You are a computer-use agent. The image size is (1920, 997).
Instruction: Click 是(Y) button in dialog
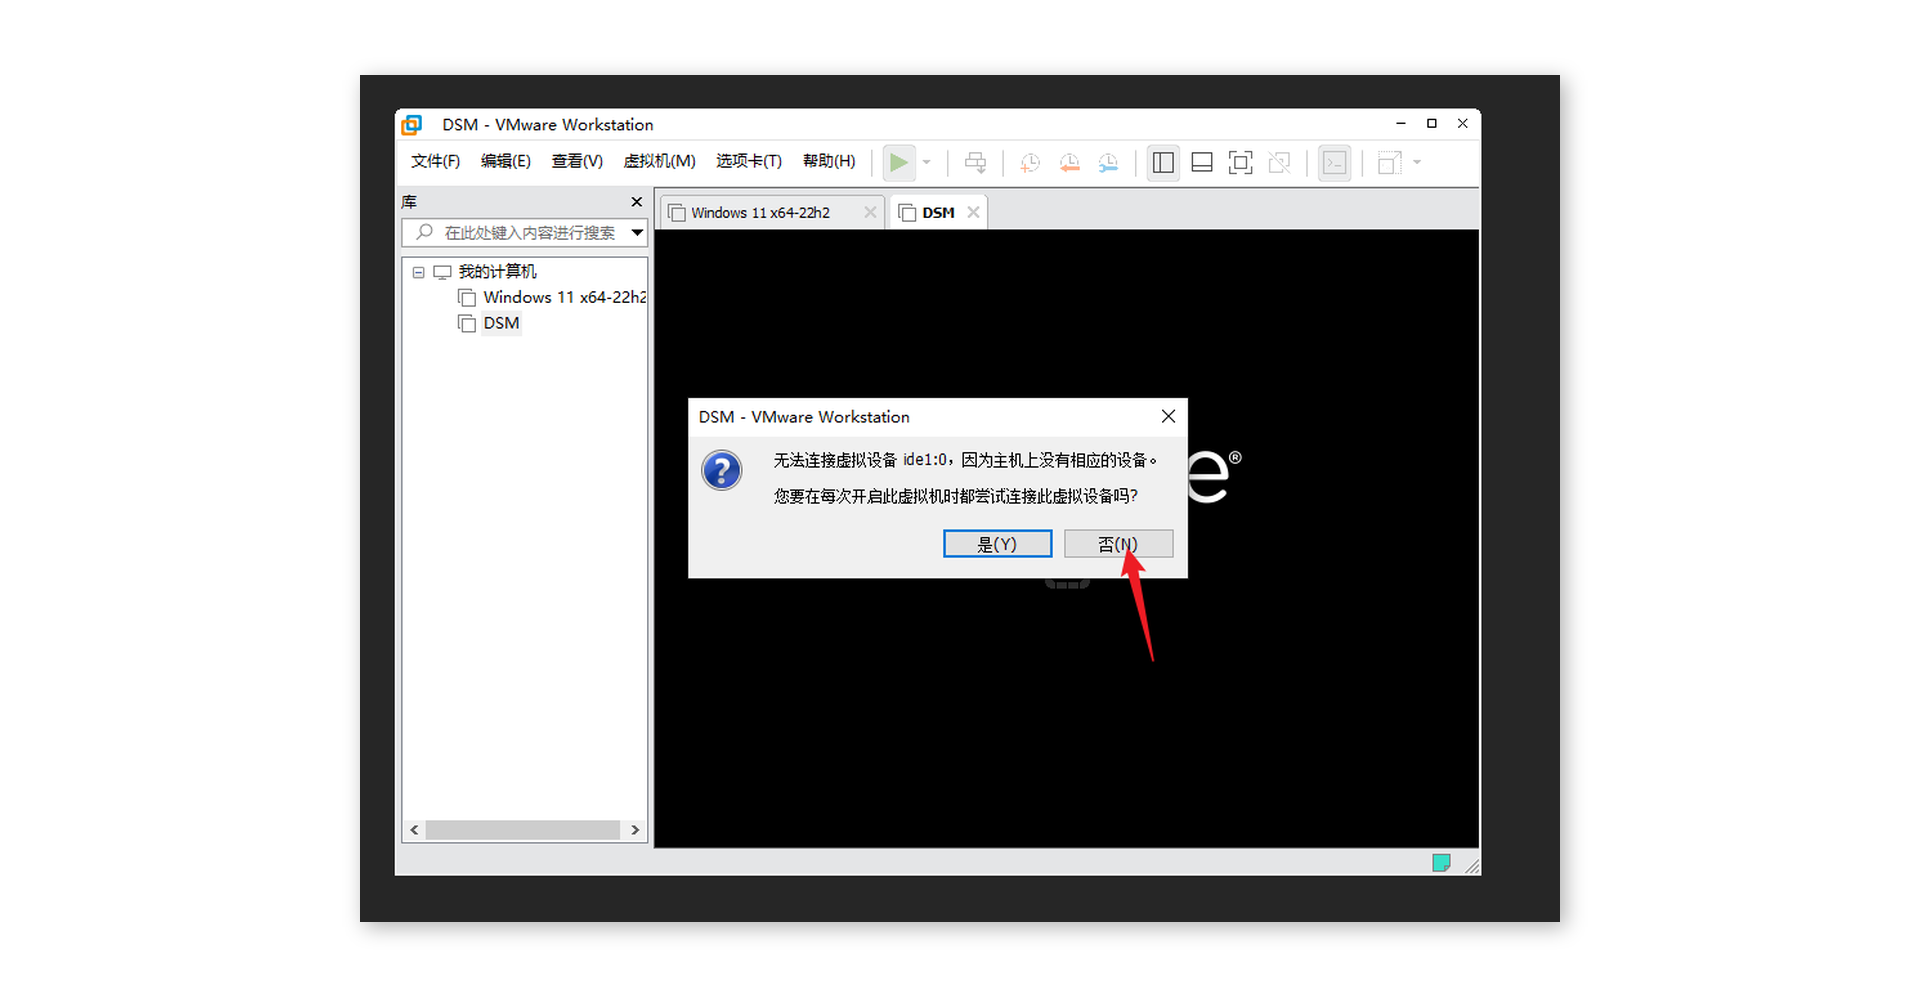tap(997, 543)
